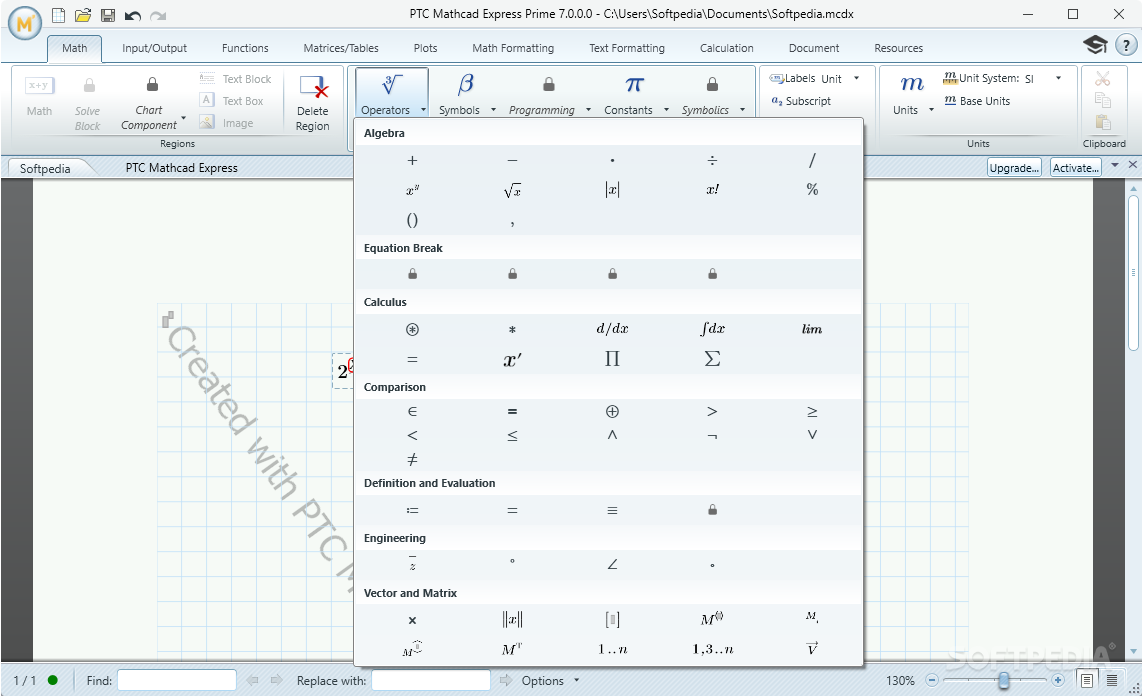
Task: Insert the product Π operator
Action: coord(612,359)
